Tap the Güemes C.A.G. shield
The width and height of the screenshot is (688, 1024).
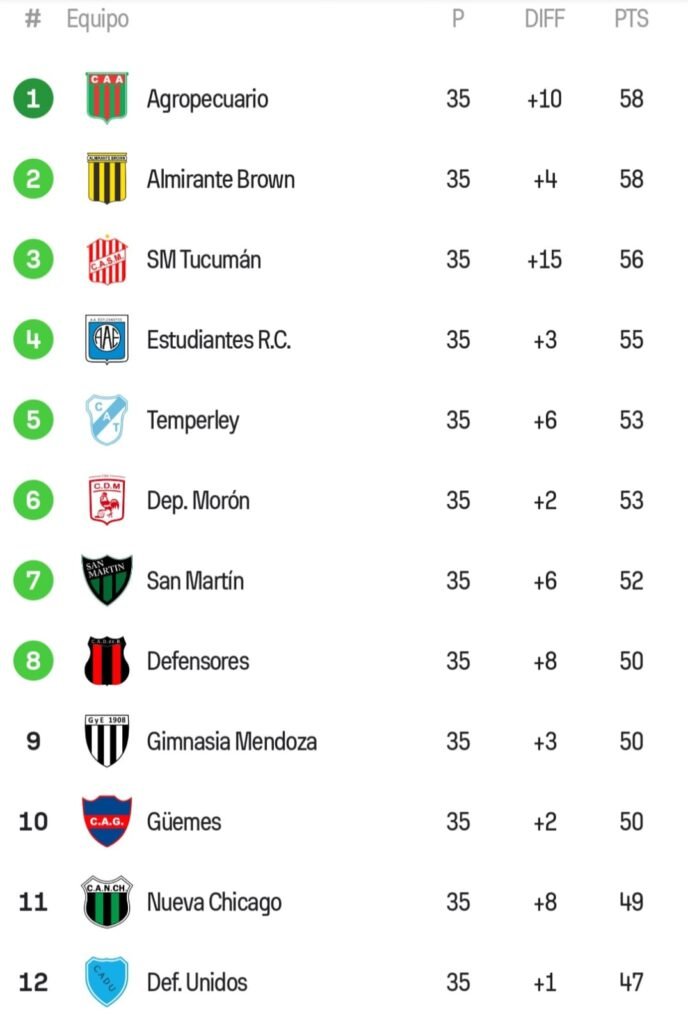pyautogui.click(x=106, y=821)
